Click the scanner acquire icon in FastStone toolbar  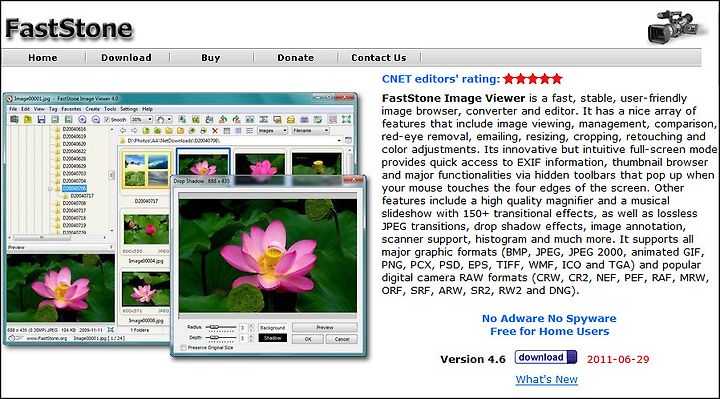pos(14,119)
